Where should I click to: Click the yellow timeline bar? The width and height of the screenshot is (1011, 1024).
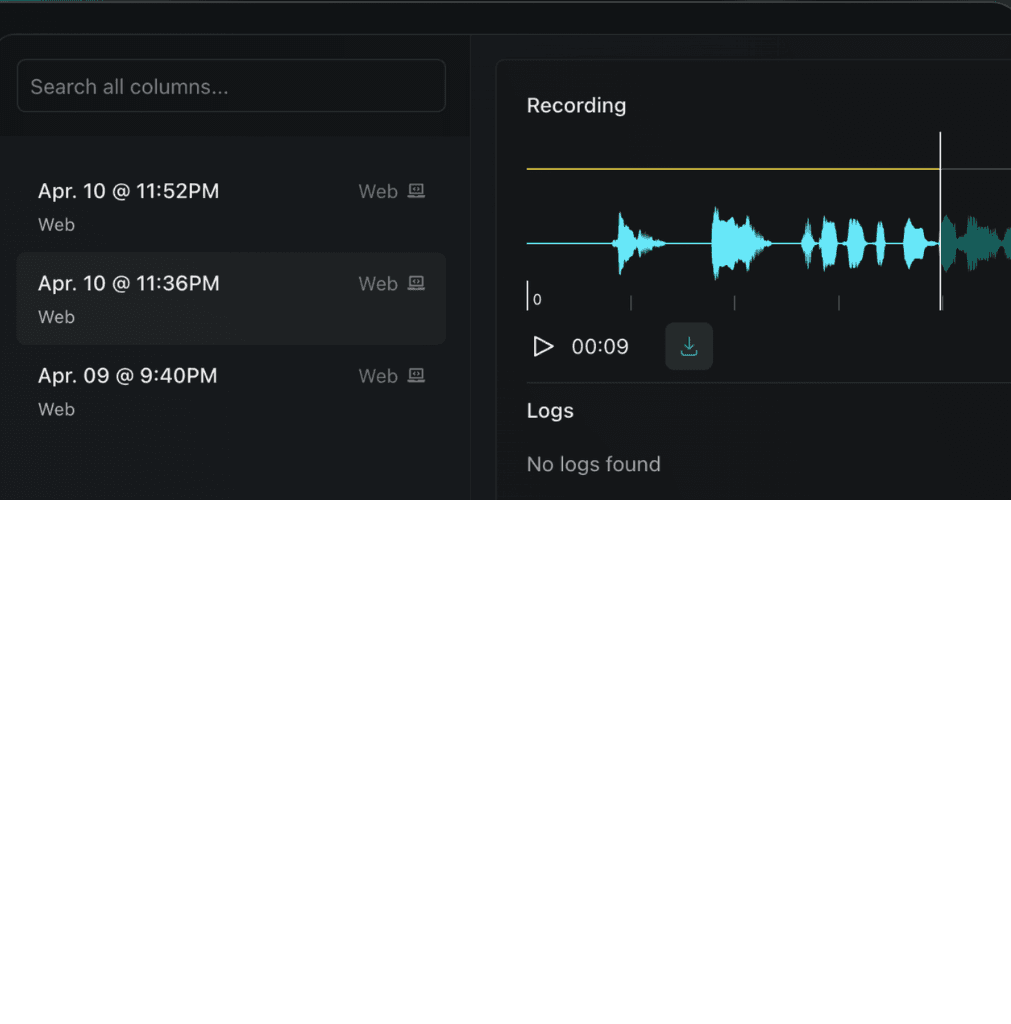tap(733, 168)
